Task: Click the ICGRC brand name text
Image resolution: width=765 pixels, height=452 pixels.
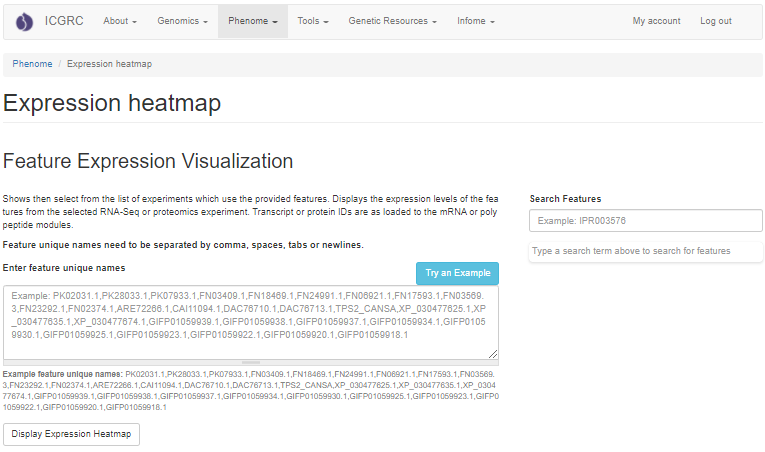Action: pyautogui.click(x=63, y=21)
